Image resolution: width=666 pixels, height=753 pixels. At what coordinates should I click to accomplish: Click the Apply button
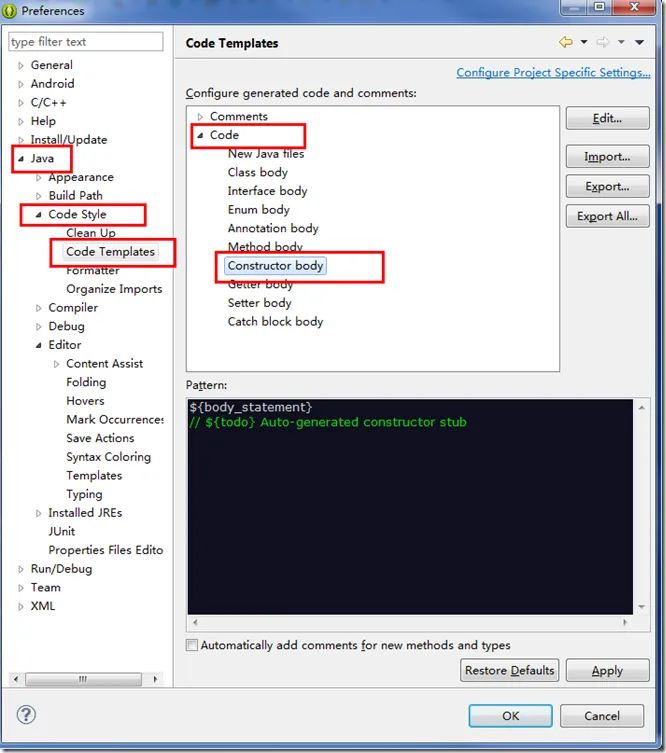click(607, 670)
